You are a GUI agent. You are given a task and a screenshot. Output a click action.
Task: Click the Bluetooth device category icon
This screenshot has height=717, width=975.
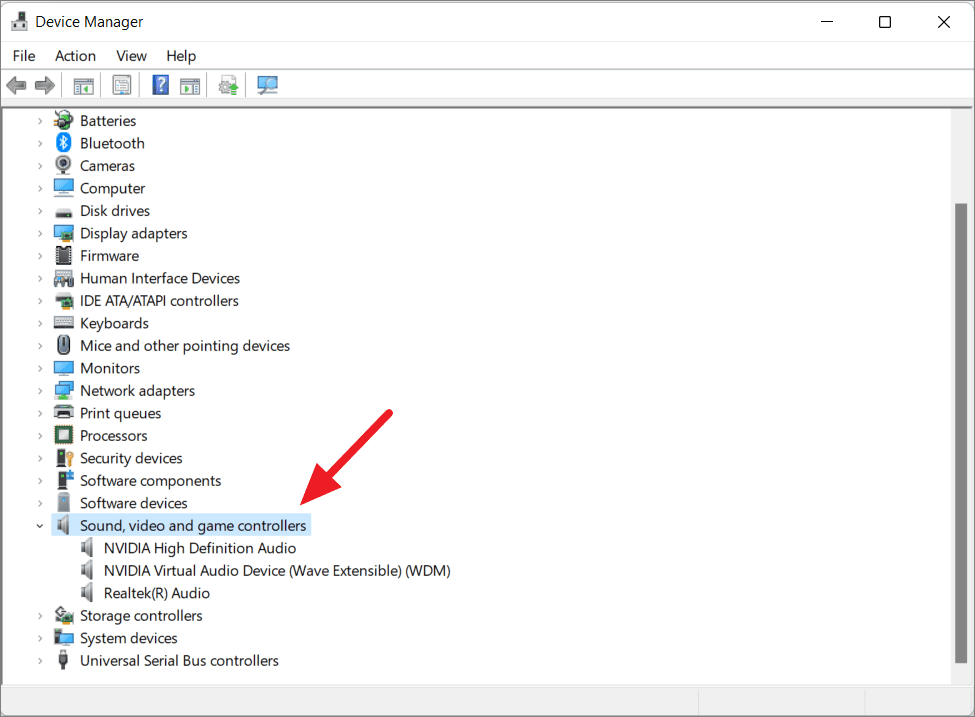[62, 142]
